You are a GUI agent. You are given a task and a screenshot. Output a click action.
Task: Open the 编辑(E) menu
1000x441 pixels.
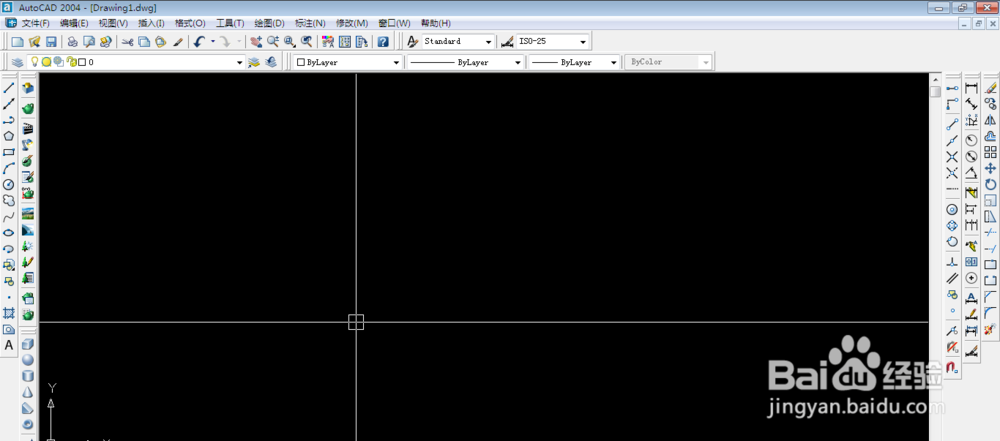[75, 23]
